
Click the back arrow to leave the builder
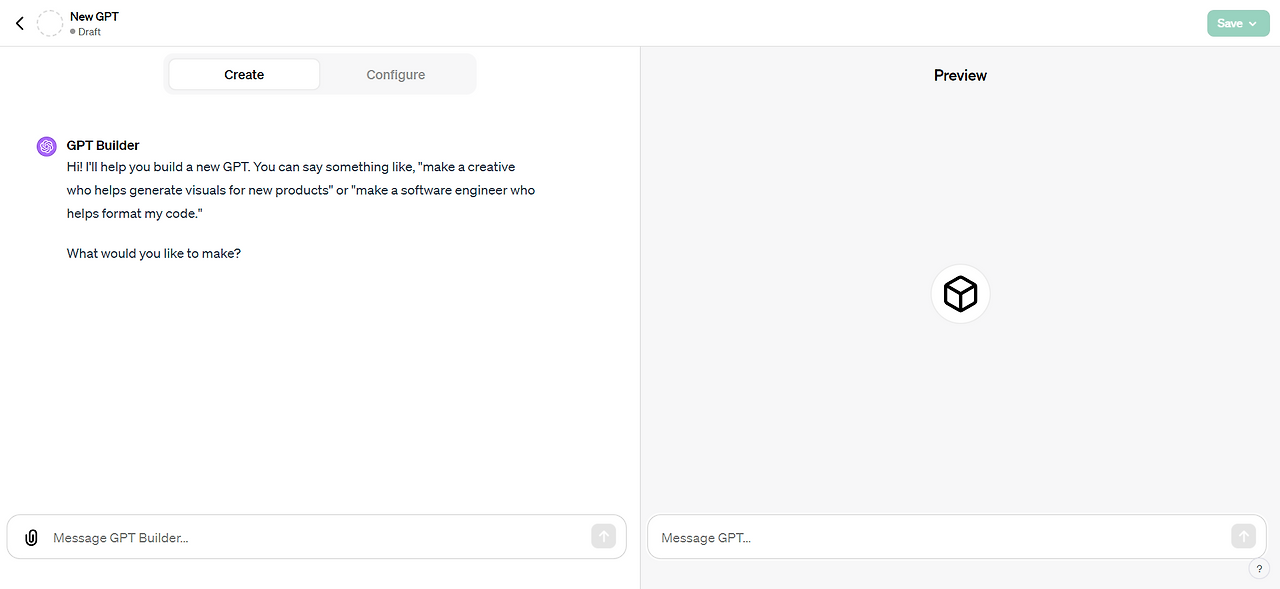pyautogui.click(x=19, y=23)
